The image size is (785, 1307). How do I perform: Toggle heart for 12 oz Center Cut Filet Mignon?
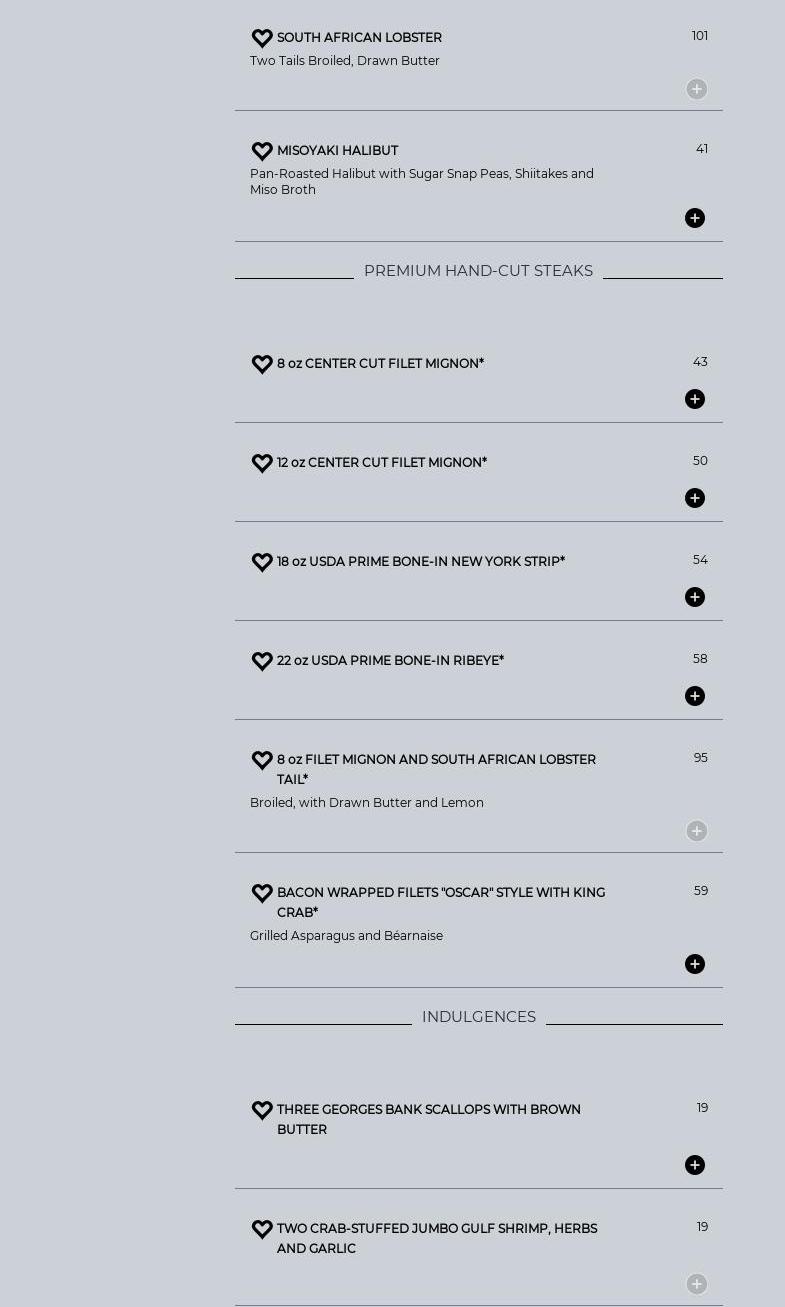pyautogui.click(x=262, y=463)
